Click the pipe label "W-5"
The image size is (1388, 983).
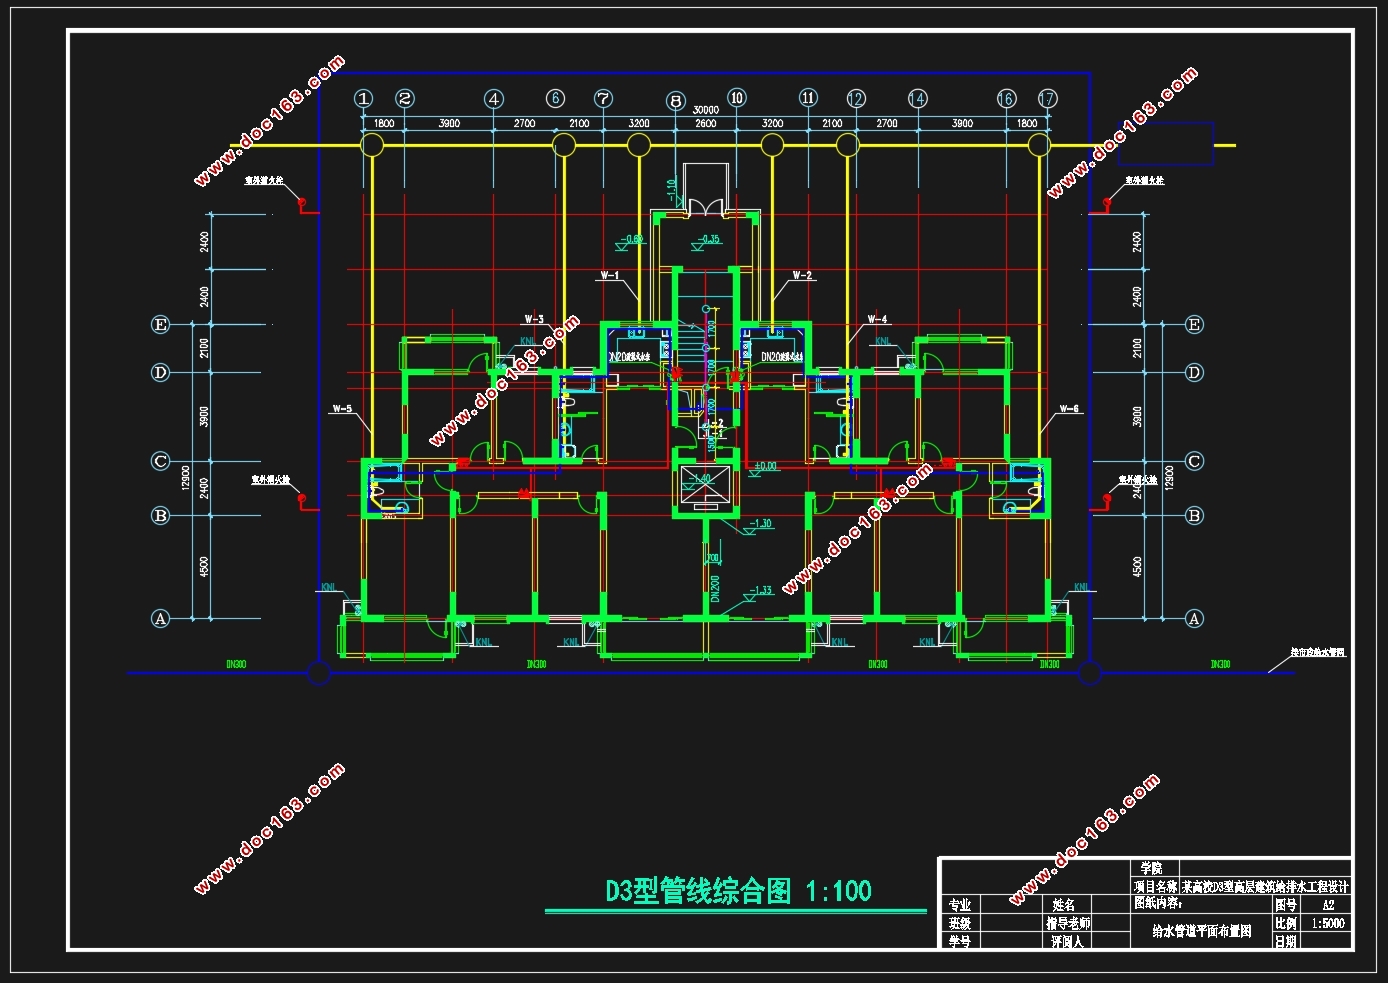[x=342, y=409]
